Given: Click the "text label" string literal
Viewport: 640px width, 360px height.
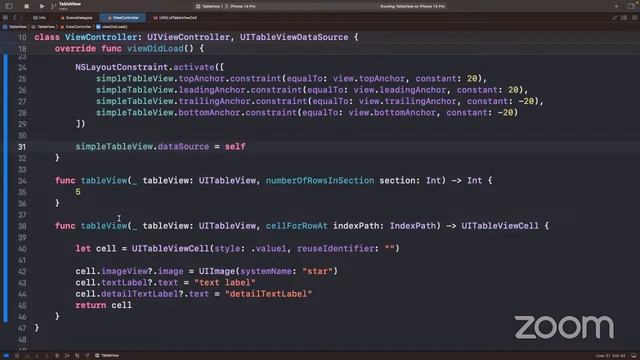Looking at the screenshot, I should coord(225,282).
